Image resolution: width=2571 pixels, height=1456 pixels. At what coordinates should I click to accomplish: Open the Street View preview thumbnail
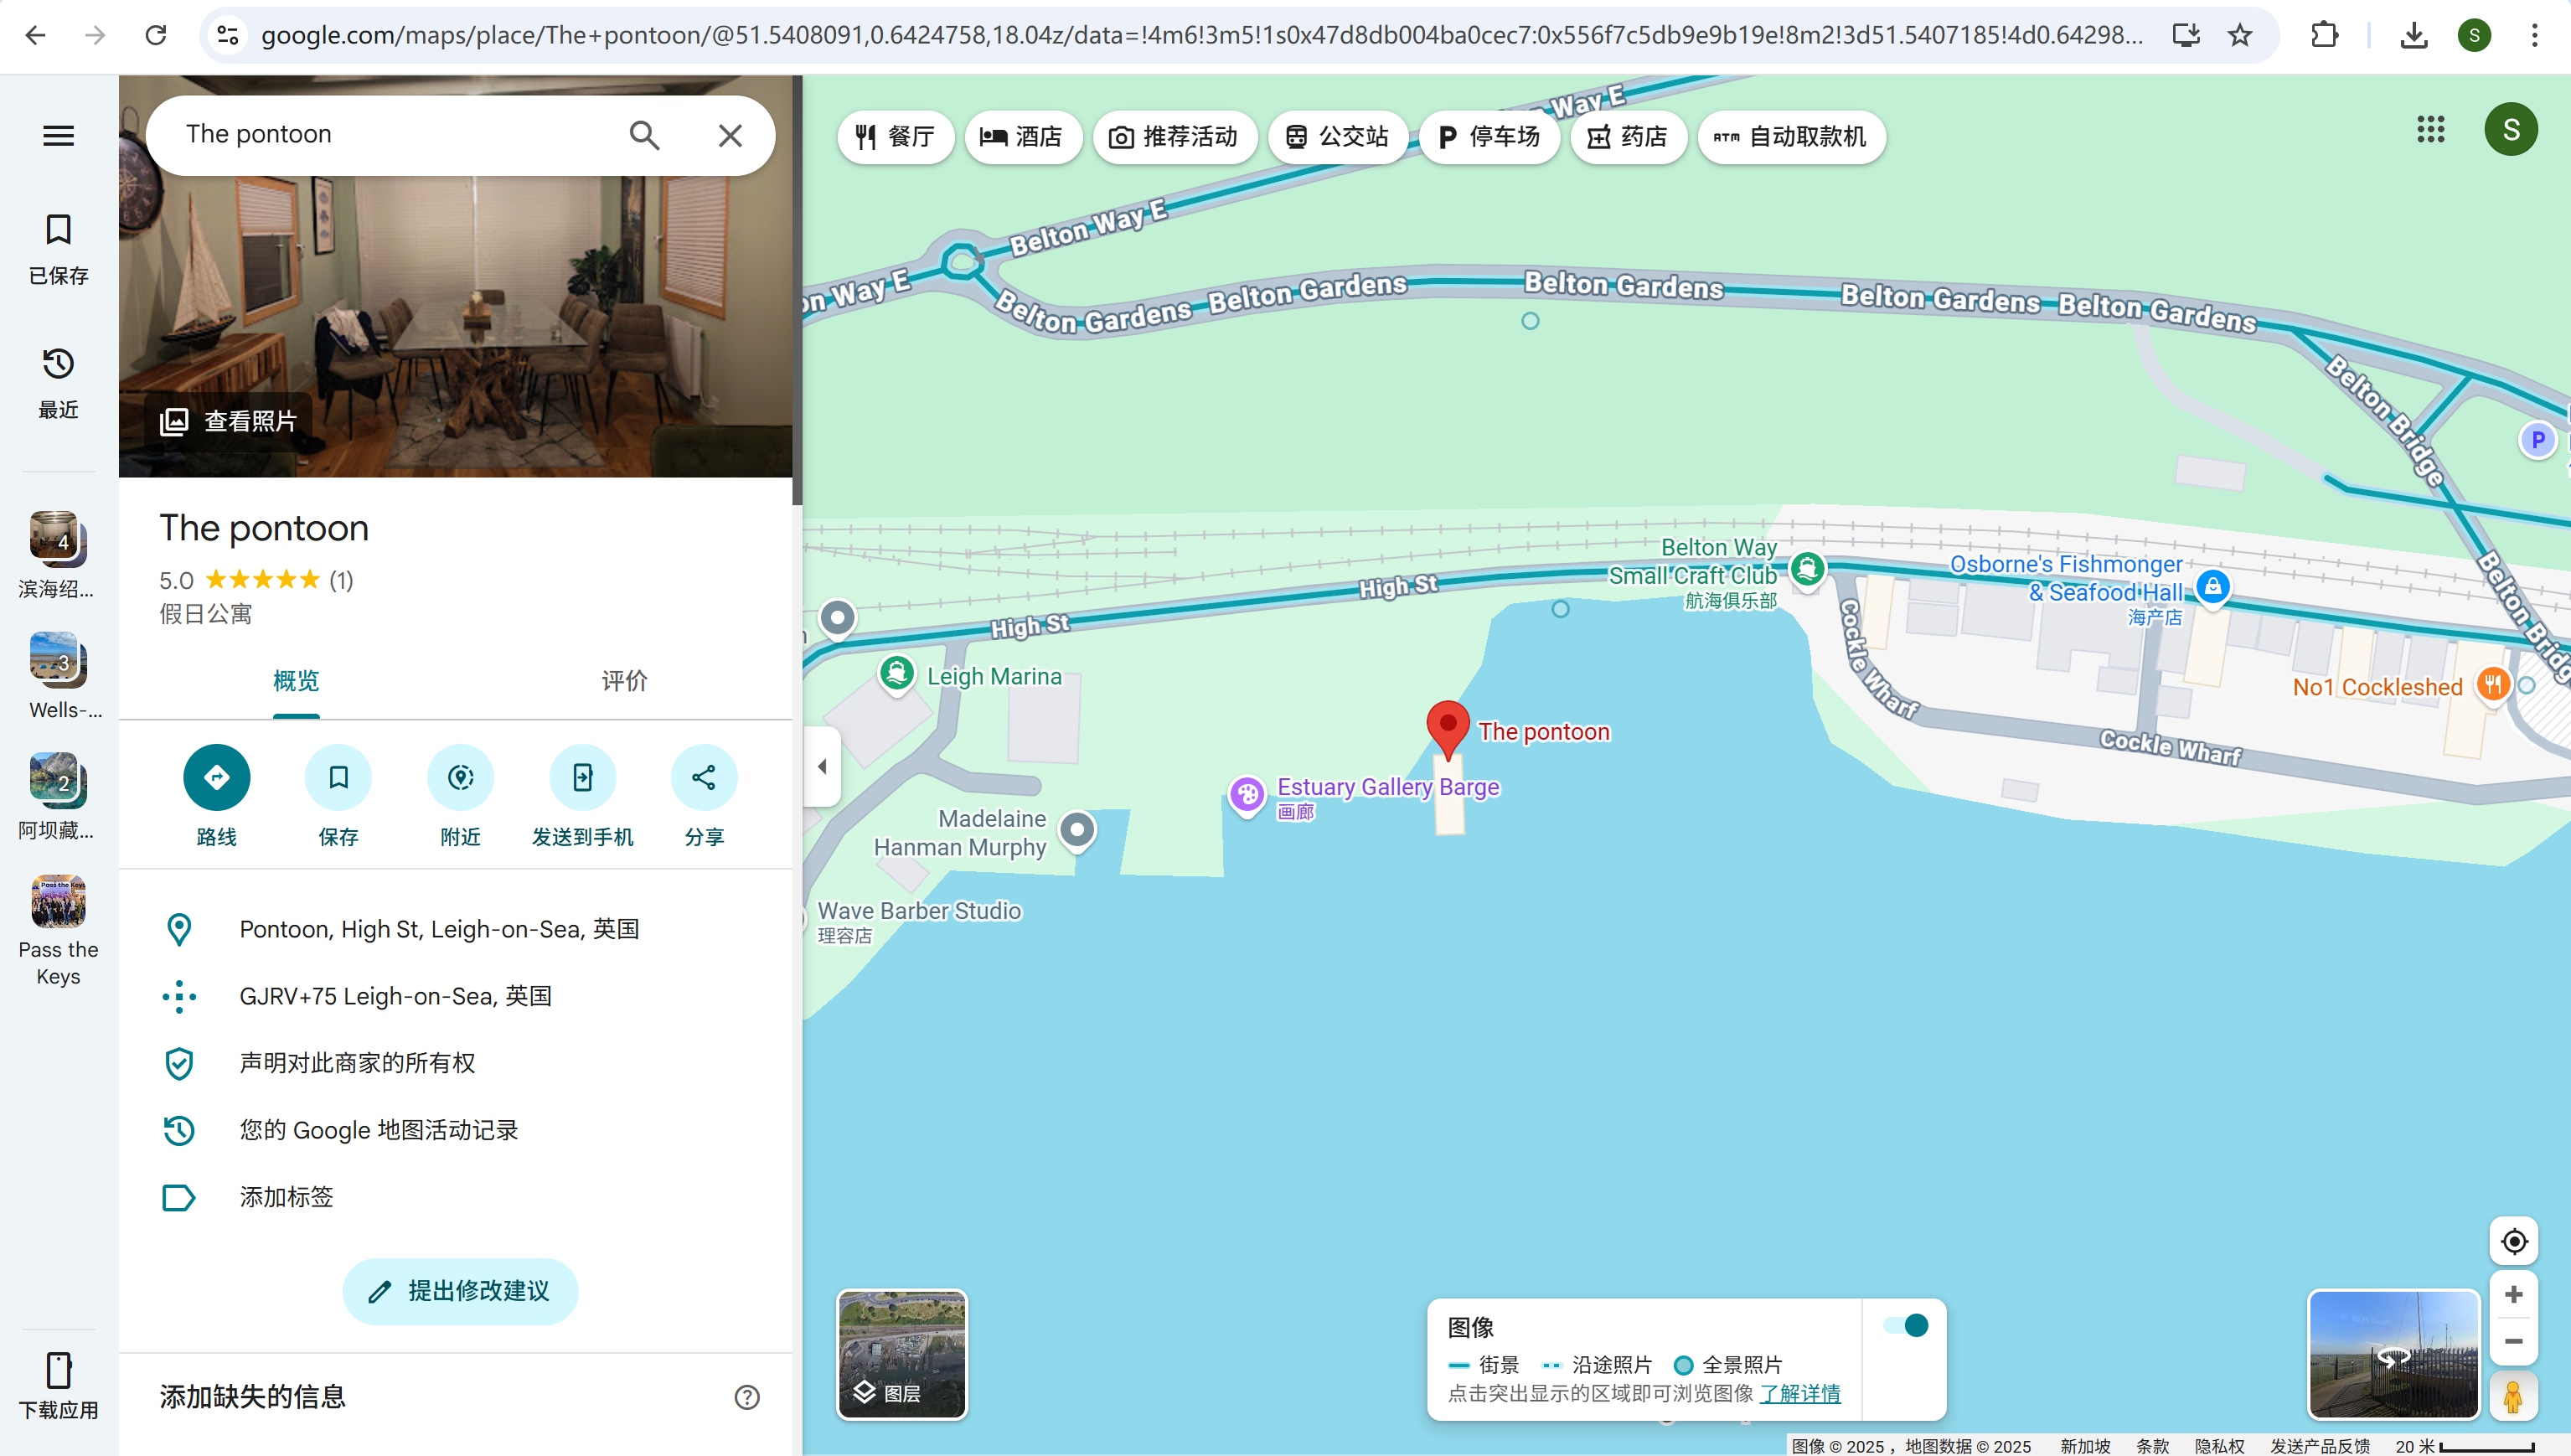tap(2393, 1354)
